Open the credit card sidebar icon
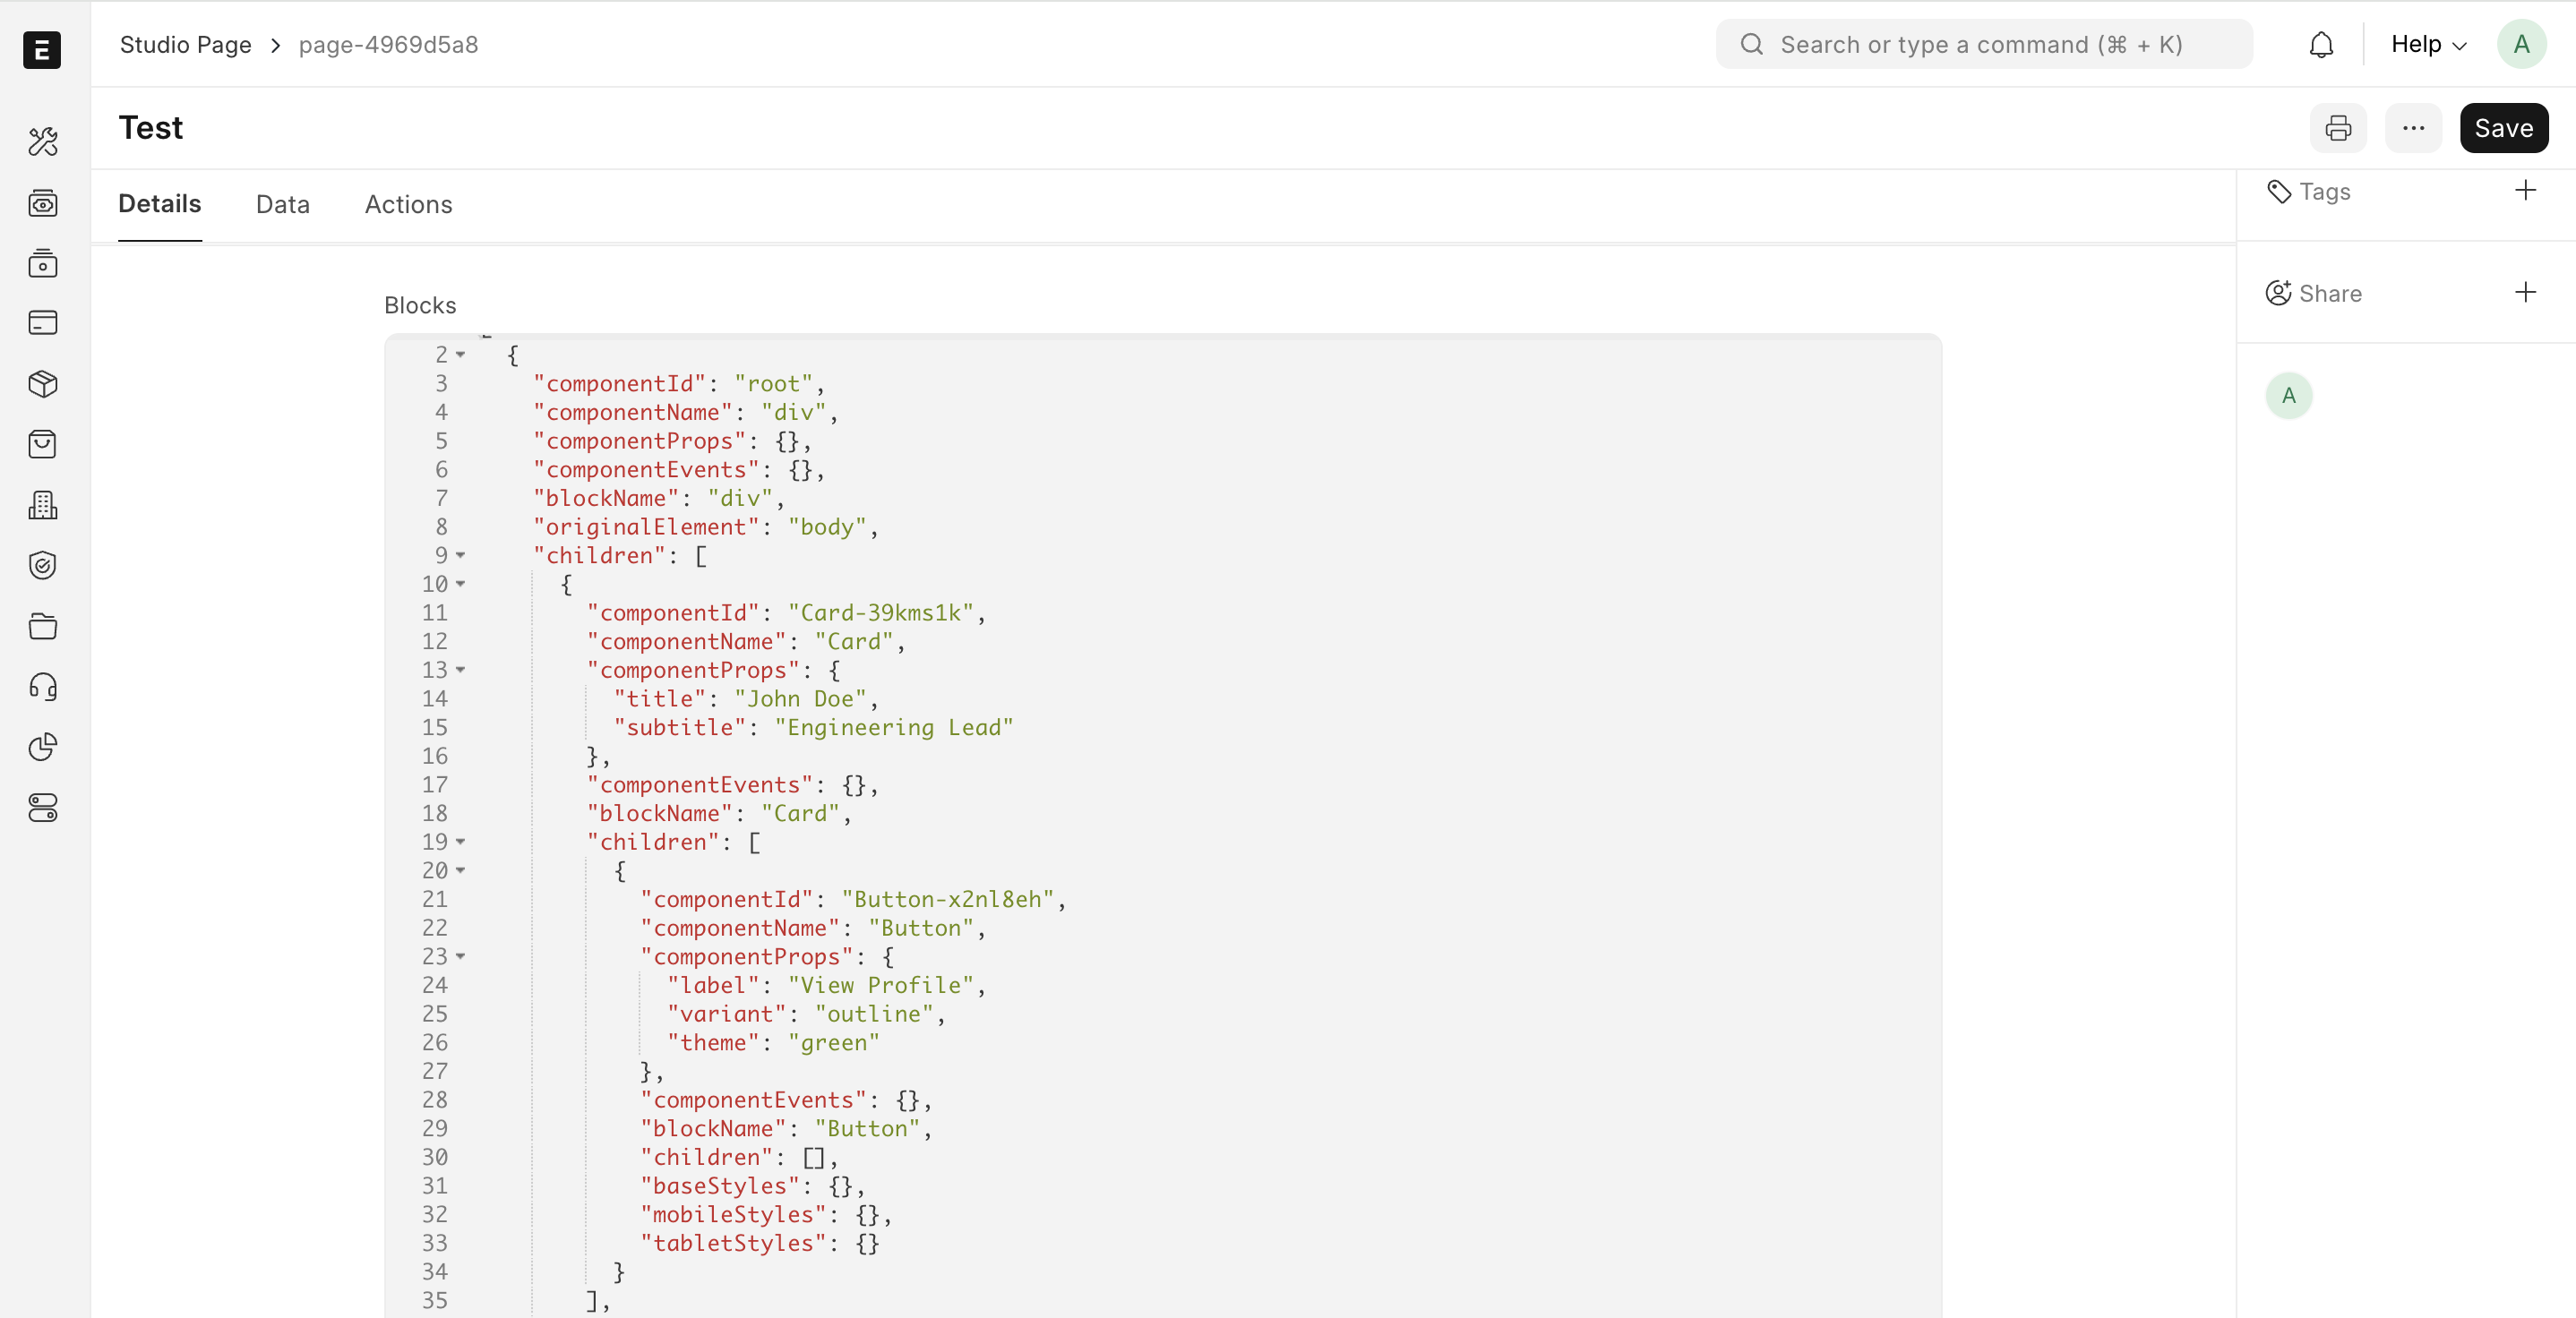Screen dimensions: 2576x1318 pos(43,323)
